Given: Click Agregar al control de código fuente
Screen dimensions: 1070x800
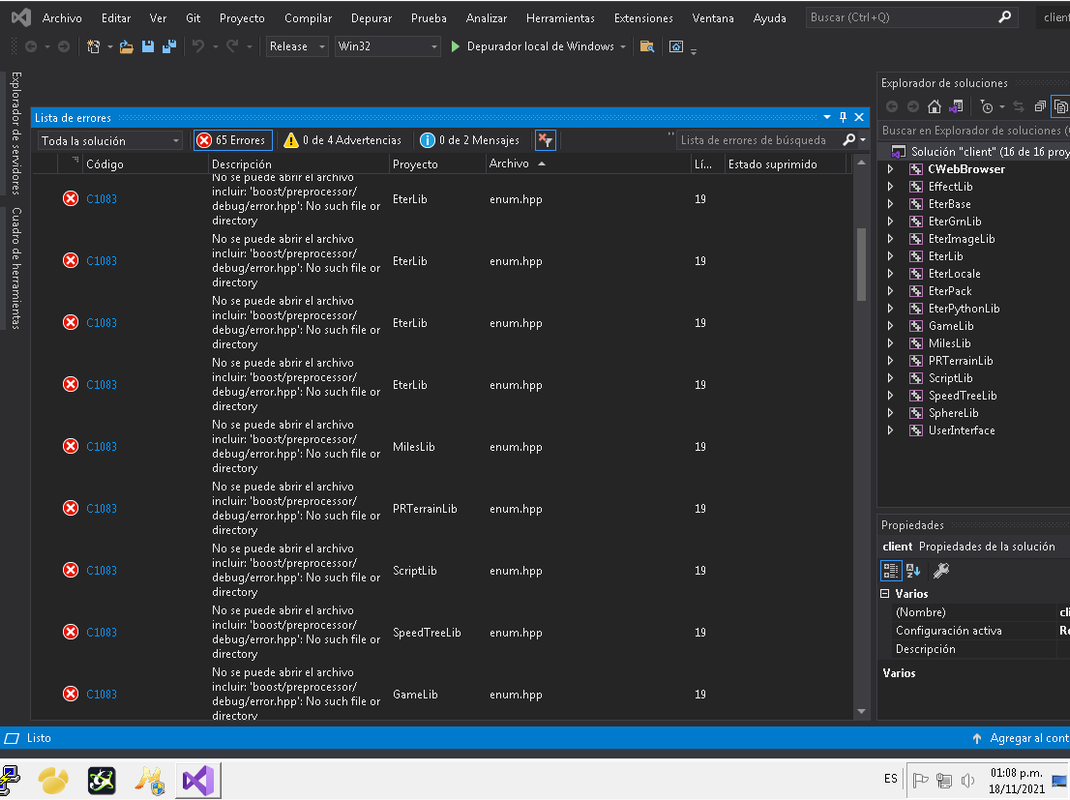Looking at the screenshot, I should pyautogui.click(x=1020, y=738).
